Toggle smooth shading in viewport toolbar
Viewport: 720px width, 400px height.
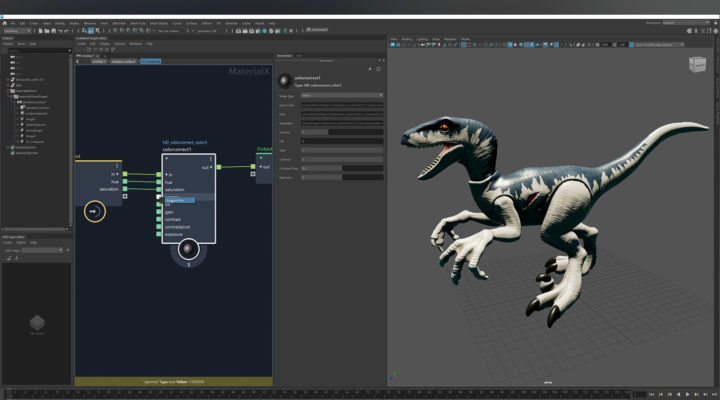pyautogui.click(x=510, y=45)
